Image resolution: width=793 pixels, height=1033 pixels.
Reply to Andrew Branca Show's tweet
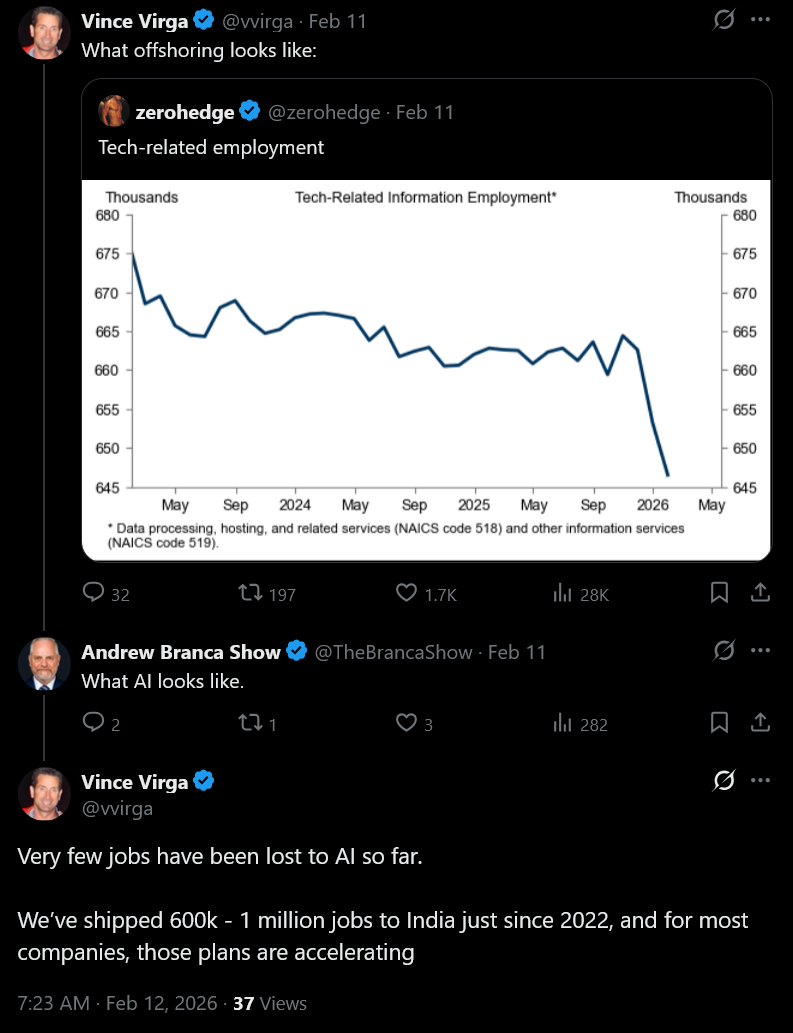(94, 723)
